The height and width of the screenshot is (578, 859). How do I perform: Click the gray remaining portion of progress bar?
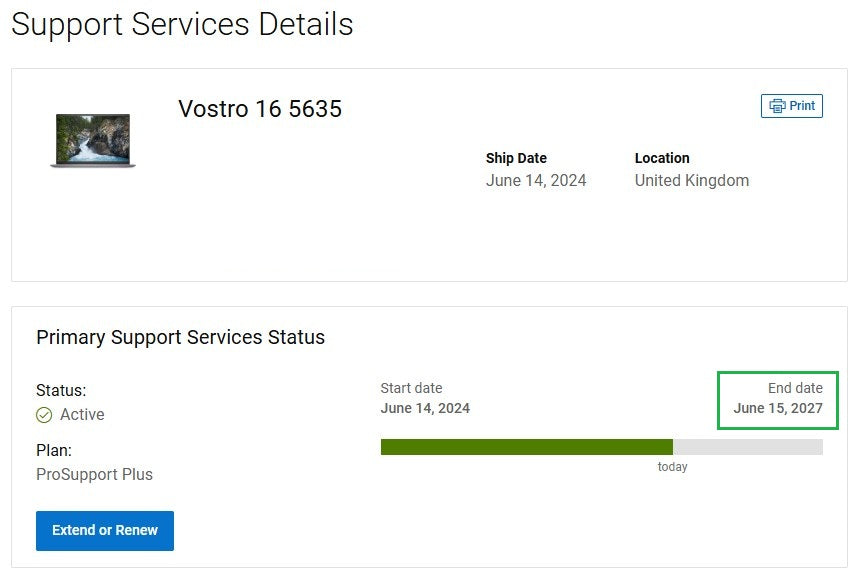point(748,447)
